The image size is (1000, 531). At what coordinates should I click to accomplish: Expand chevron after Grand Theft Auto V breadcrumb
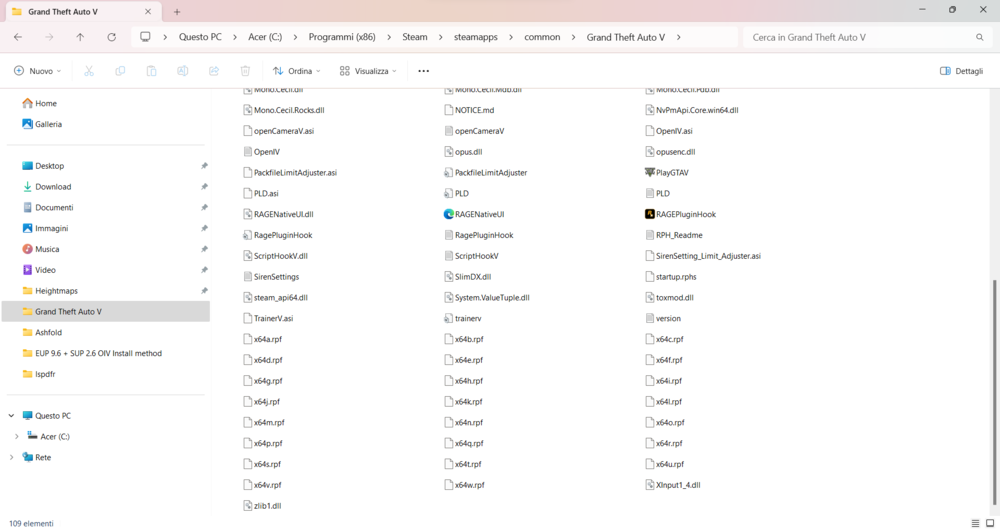[x=679, y=37]
